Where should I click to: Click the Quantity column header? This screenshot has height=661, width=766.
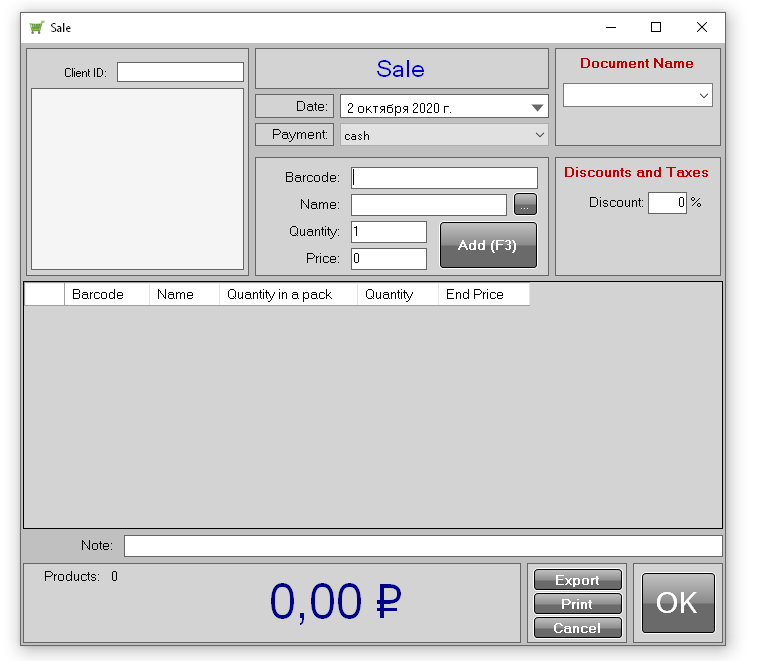398,294
